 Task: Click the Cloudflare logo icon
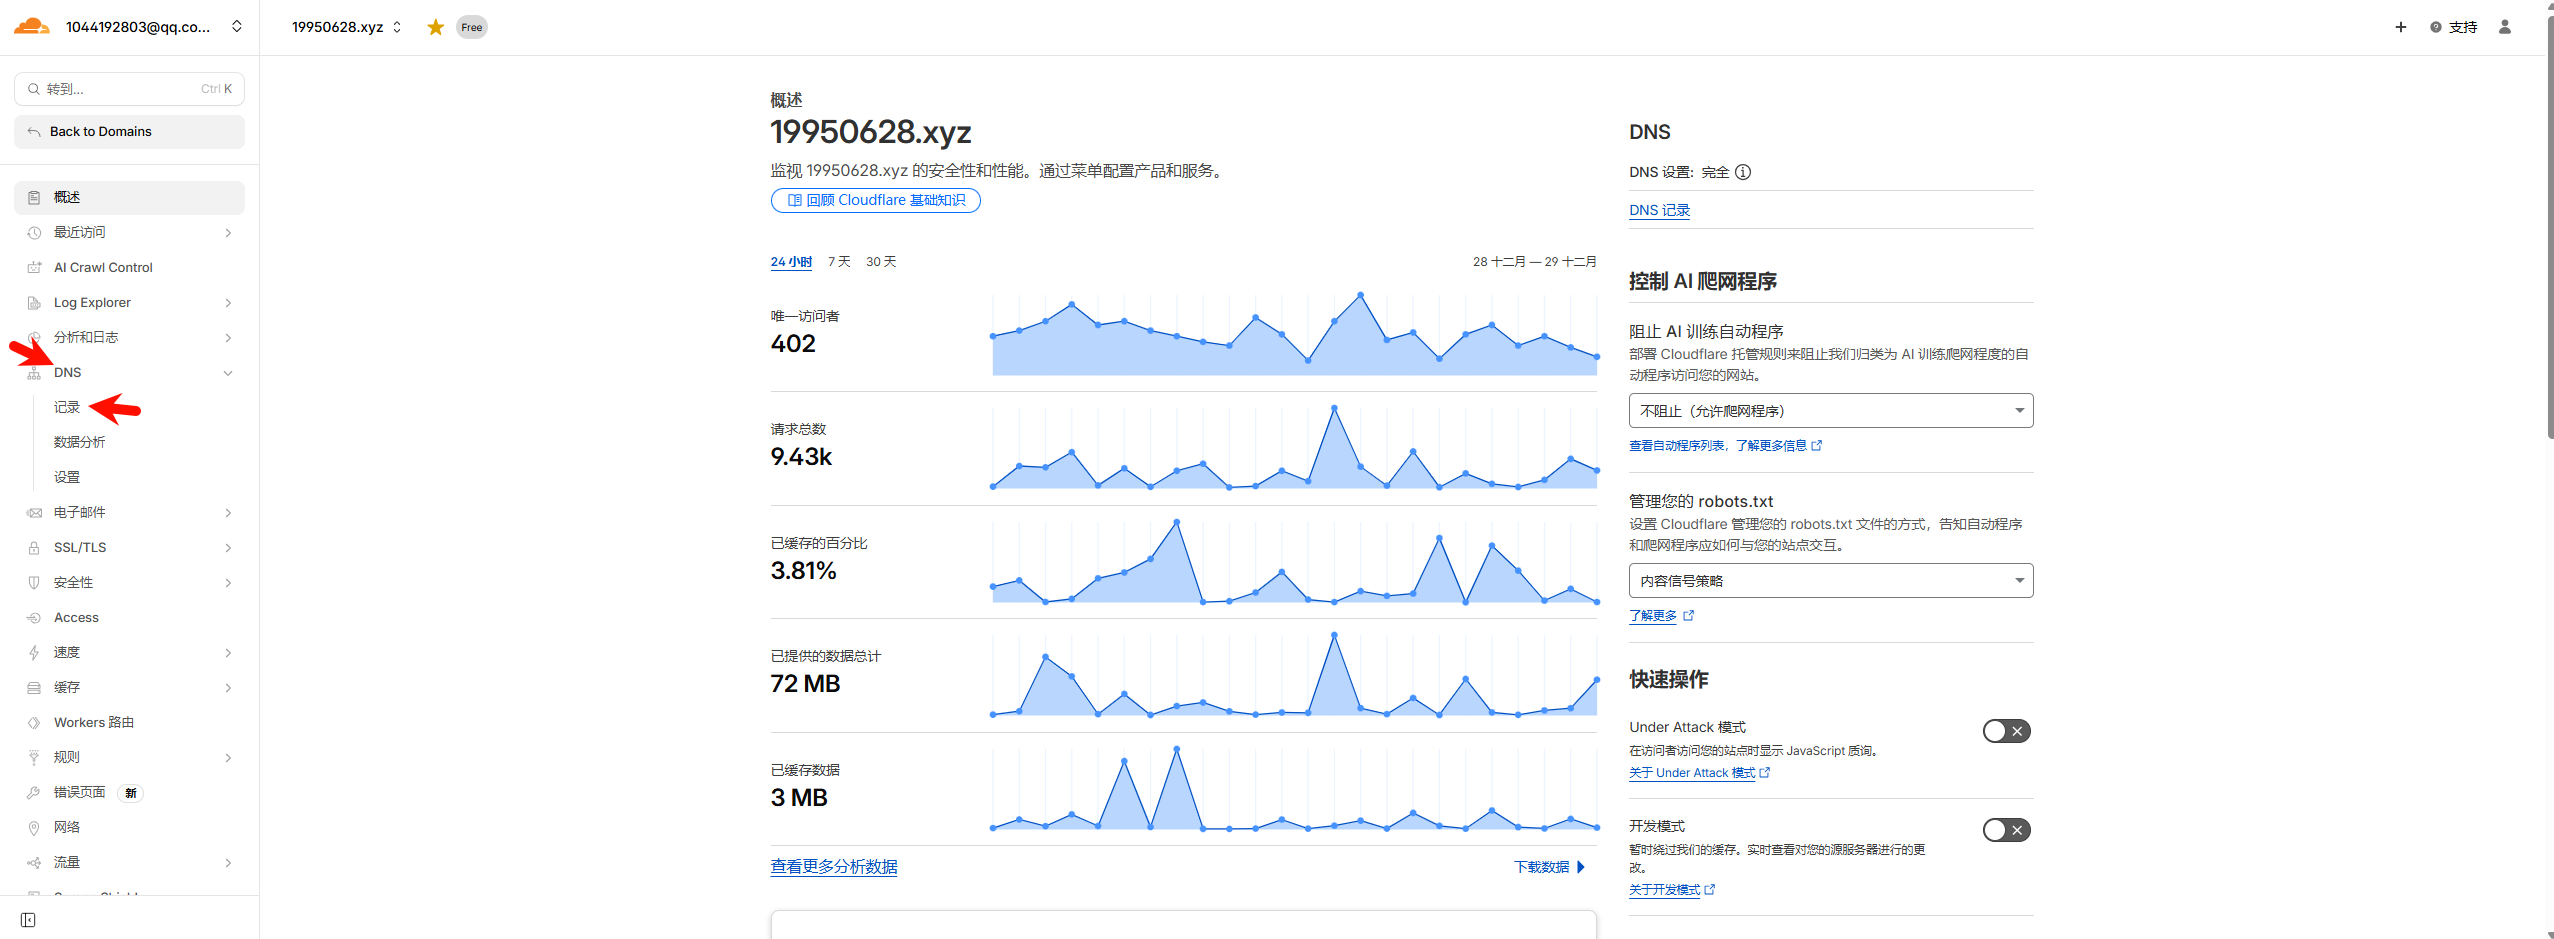31,27
